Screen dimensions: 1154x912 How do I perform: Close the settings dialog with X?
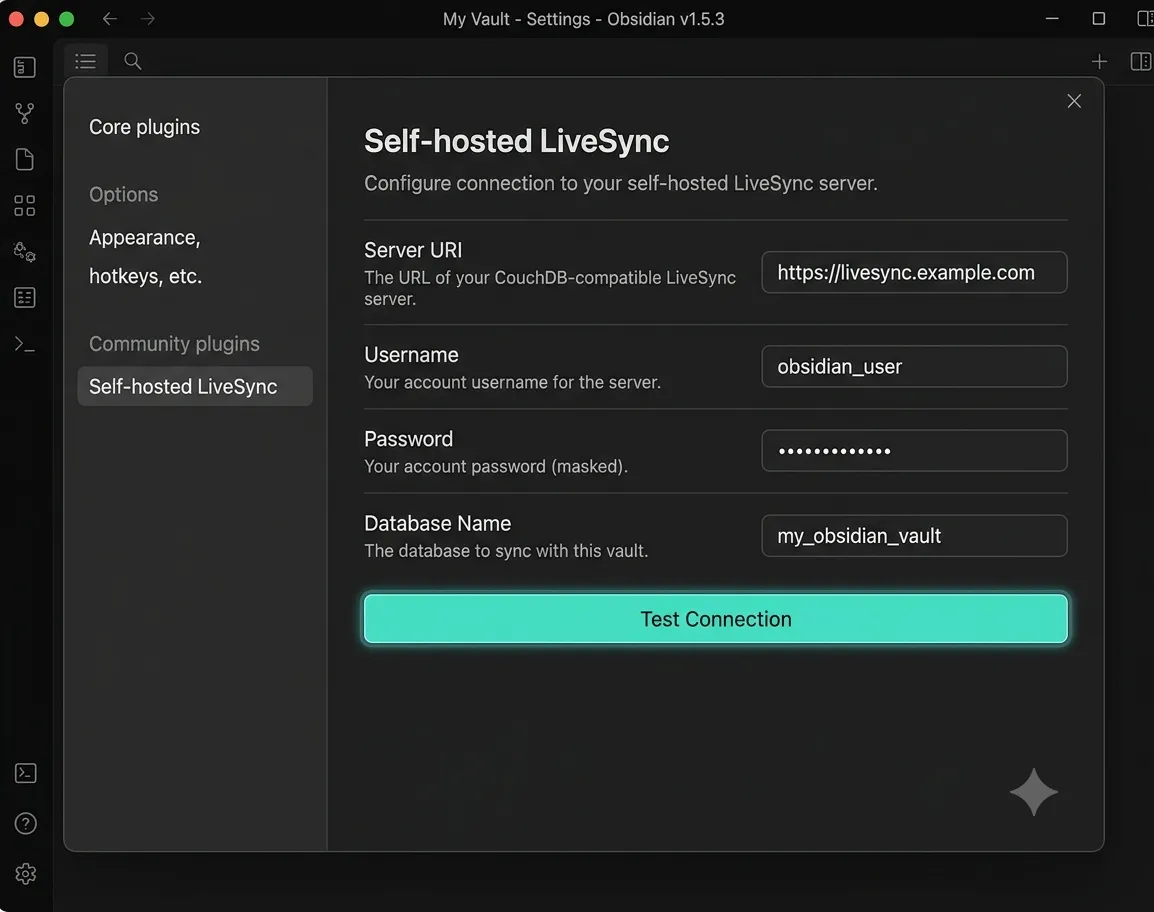tap(1074, 101)
